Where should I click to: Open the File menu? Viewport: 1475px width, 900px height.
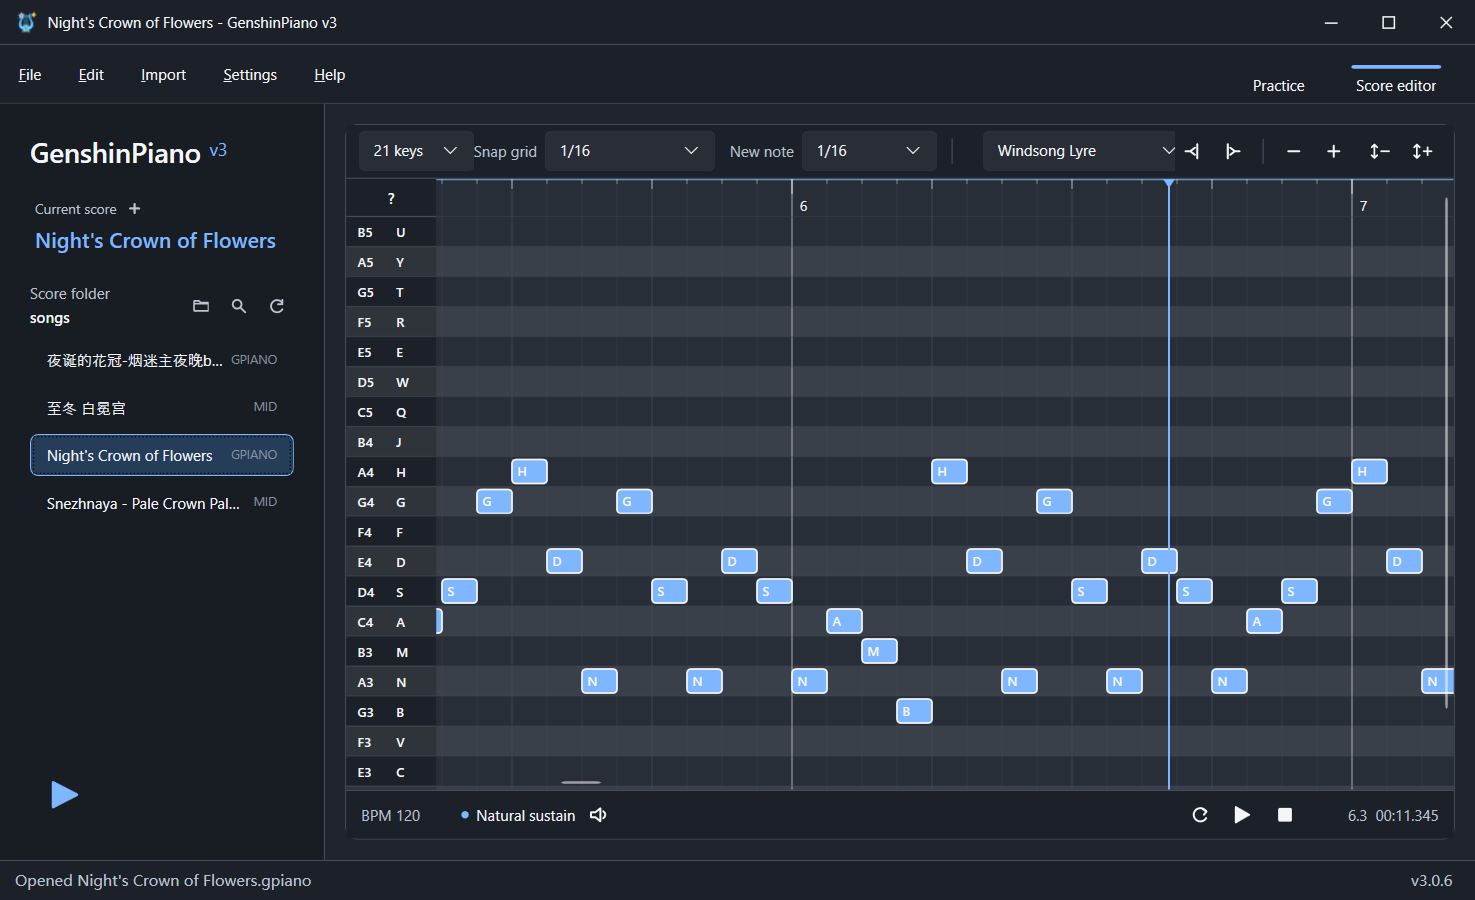[x=30, y=75]
